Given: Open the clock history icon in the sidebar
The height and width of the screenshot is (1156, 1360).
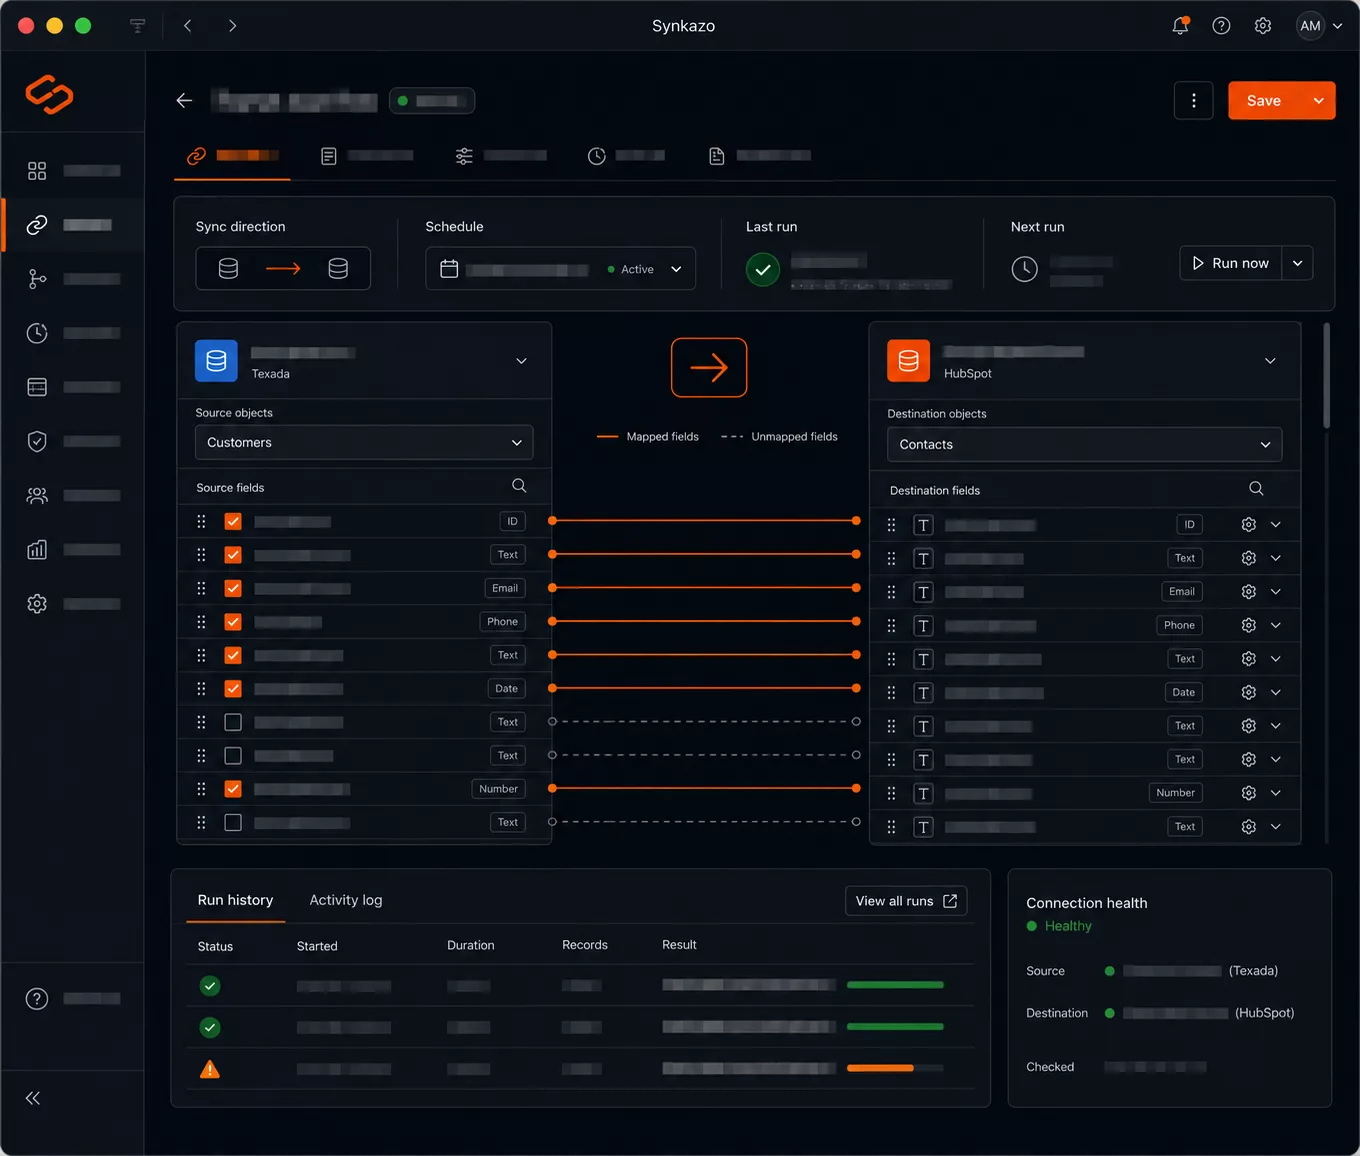Looking at the screenshot, I should click(37, 333).
